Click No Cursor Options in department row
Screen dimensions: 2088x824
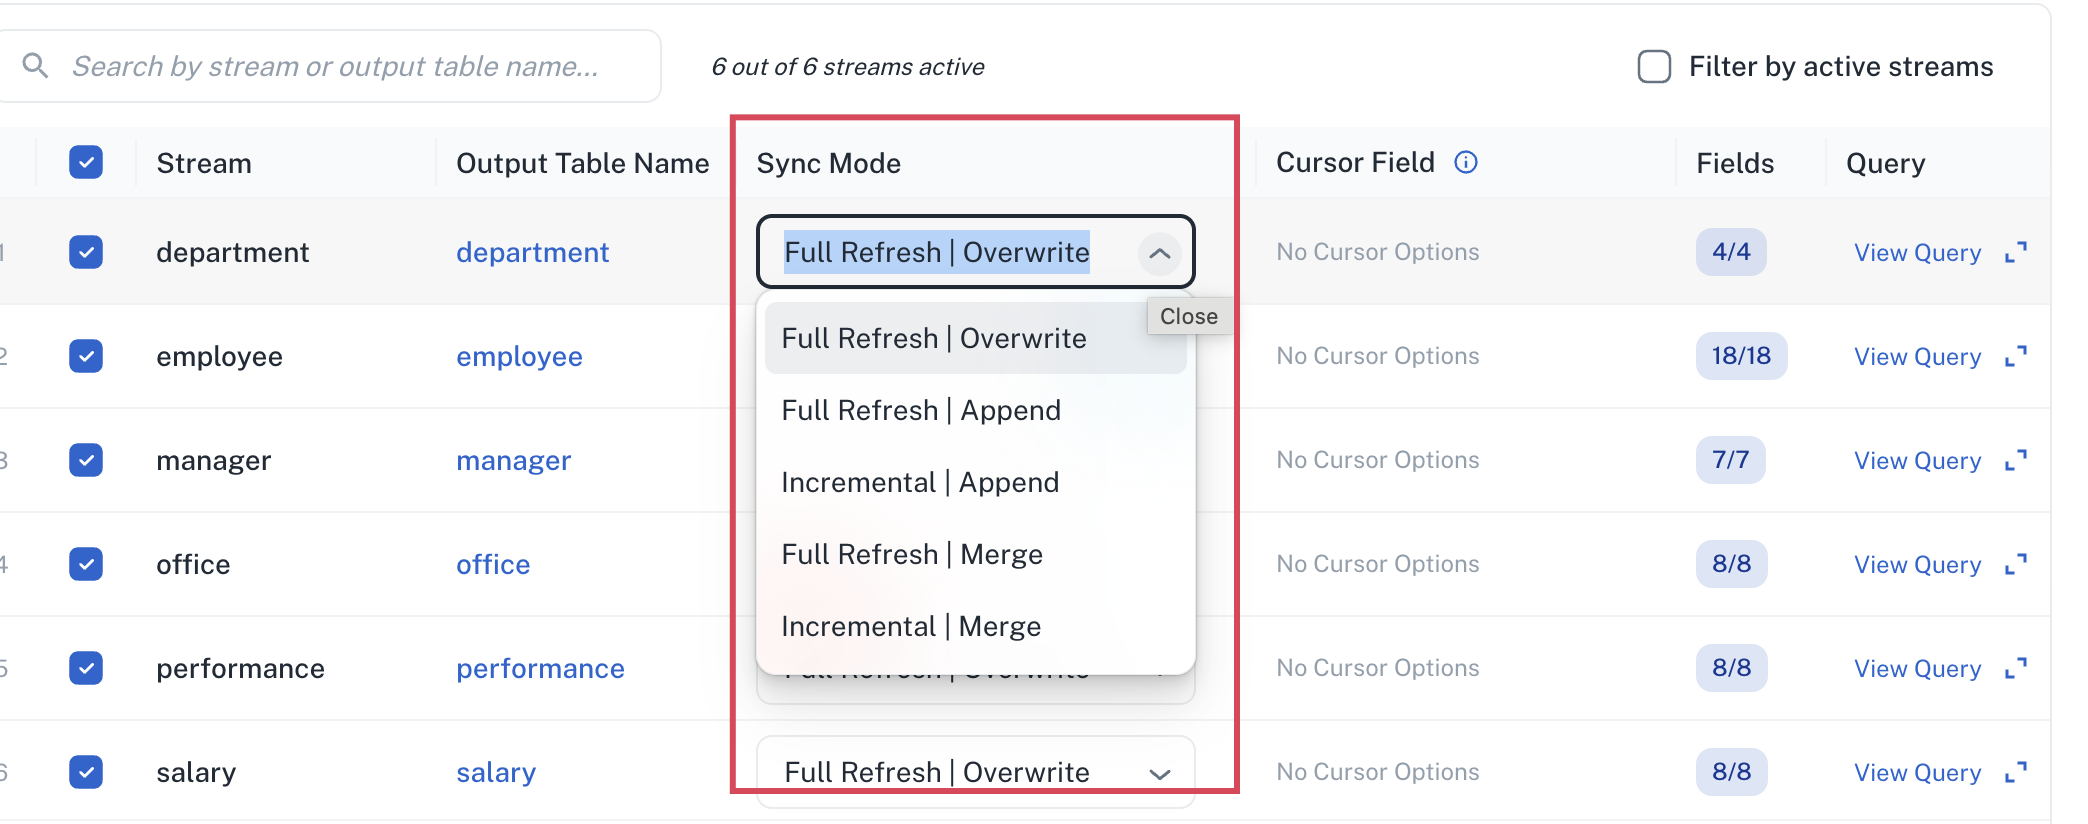pos(1378,252)
